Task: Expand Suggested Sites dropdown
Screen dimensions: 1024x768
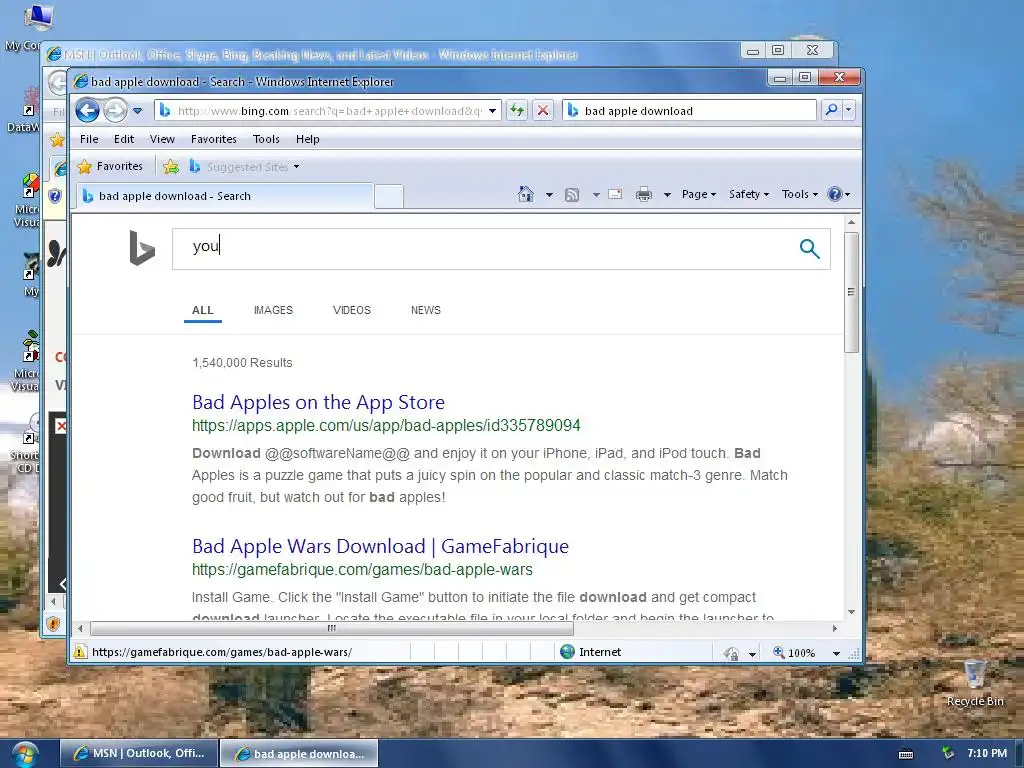Action: [296, 167]
